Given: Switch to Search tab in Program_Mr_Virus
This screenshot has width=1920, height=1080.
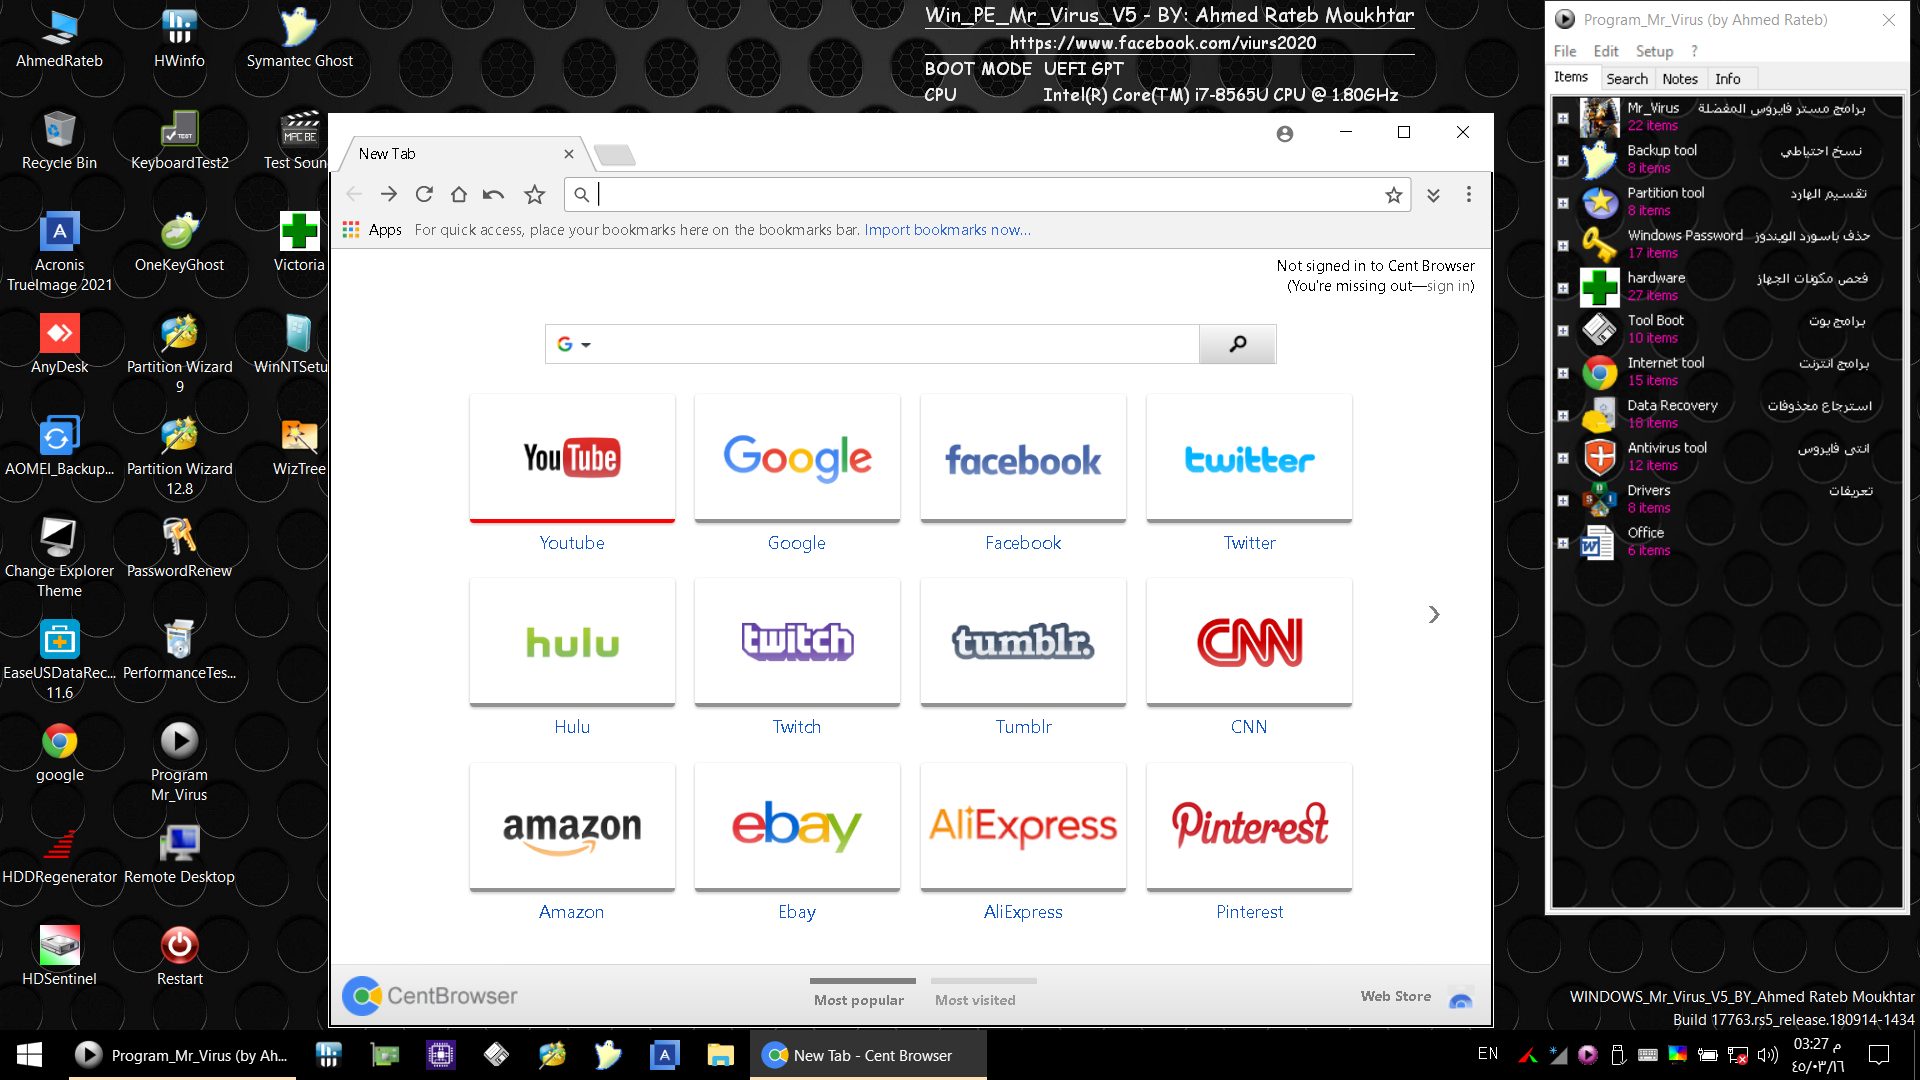Looking at the screenshot, I should click(x=1627, y=79).
